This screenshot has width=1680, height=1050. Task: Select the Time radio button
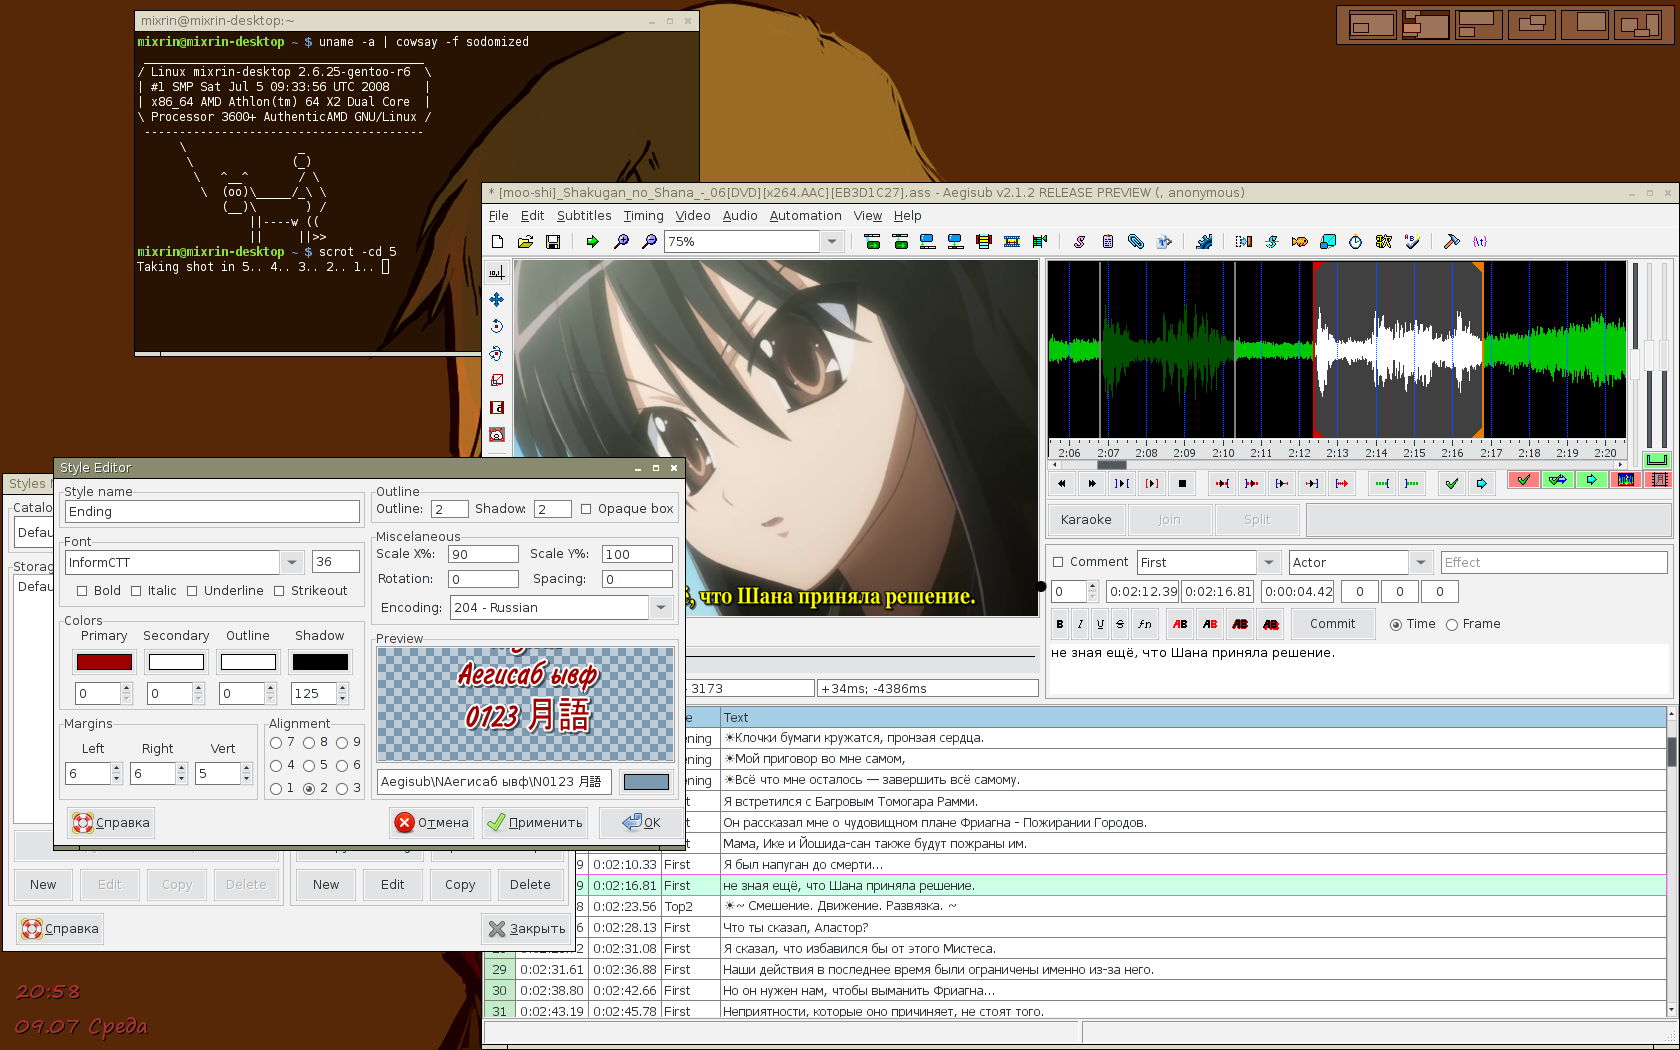[1396, 624]
